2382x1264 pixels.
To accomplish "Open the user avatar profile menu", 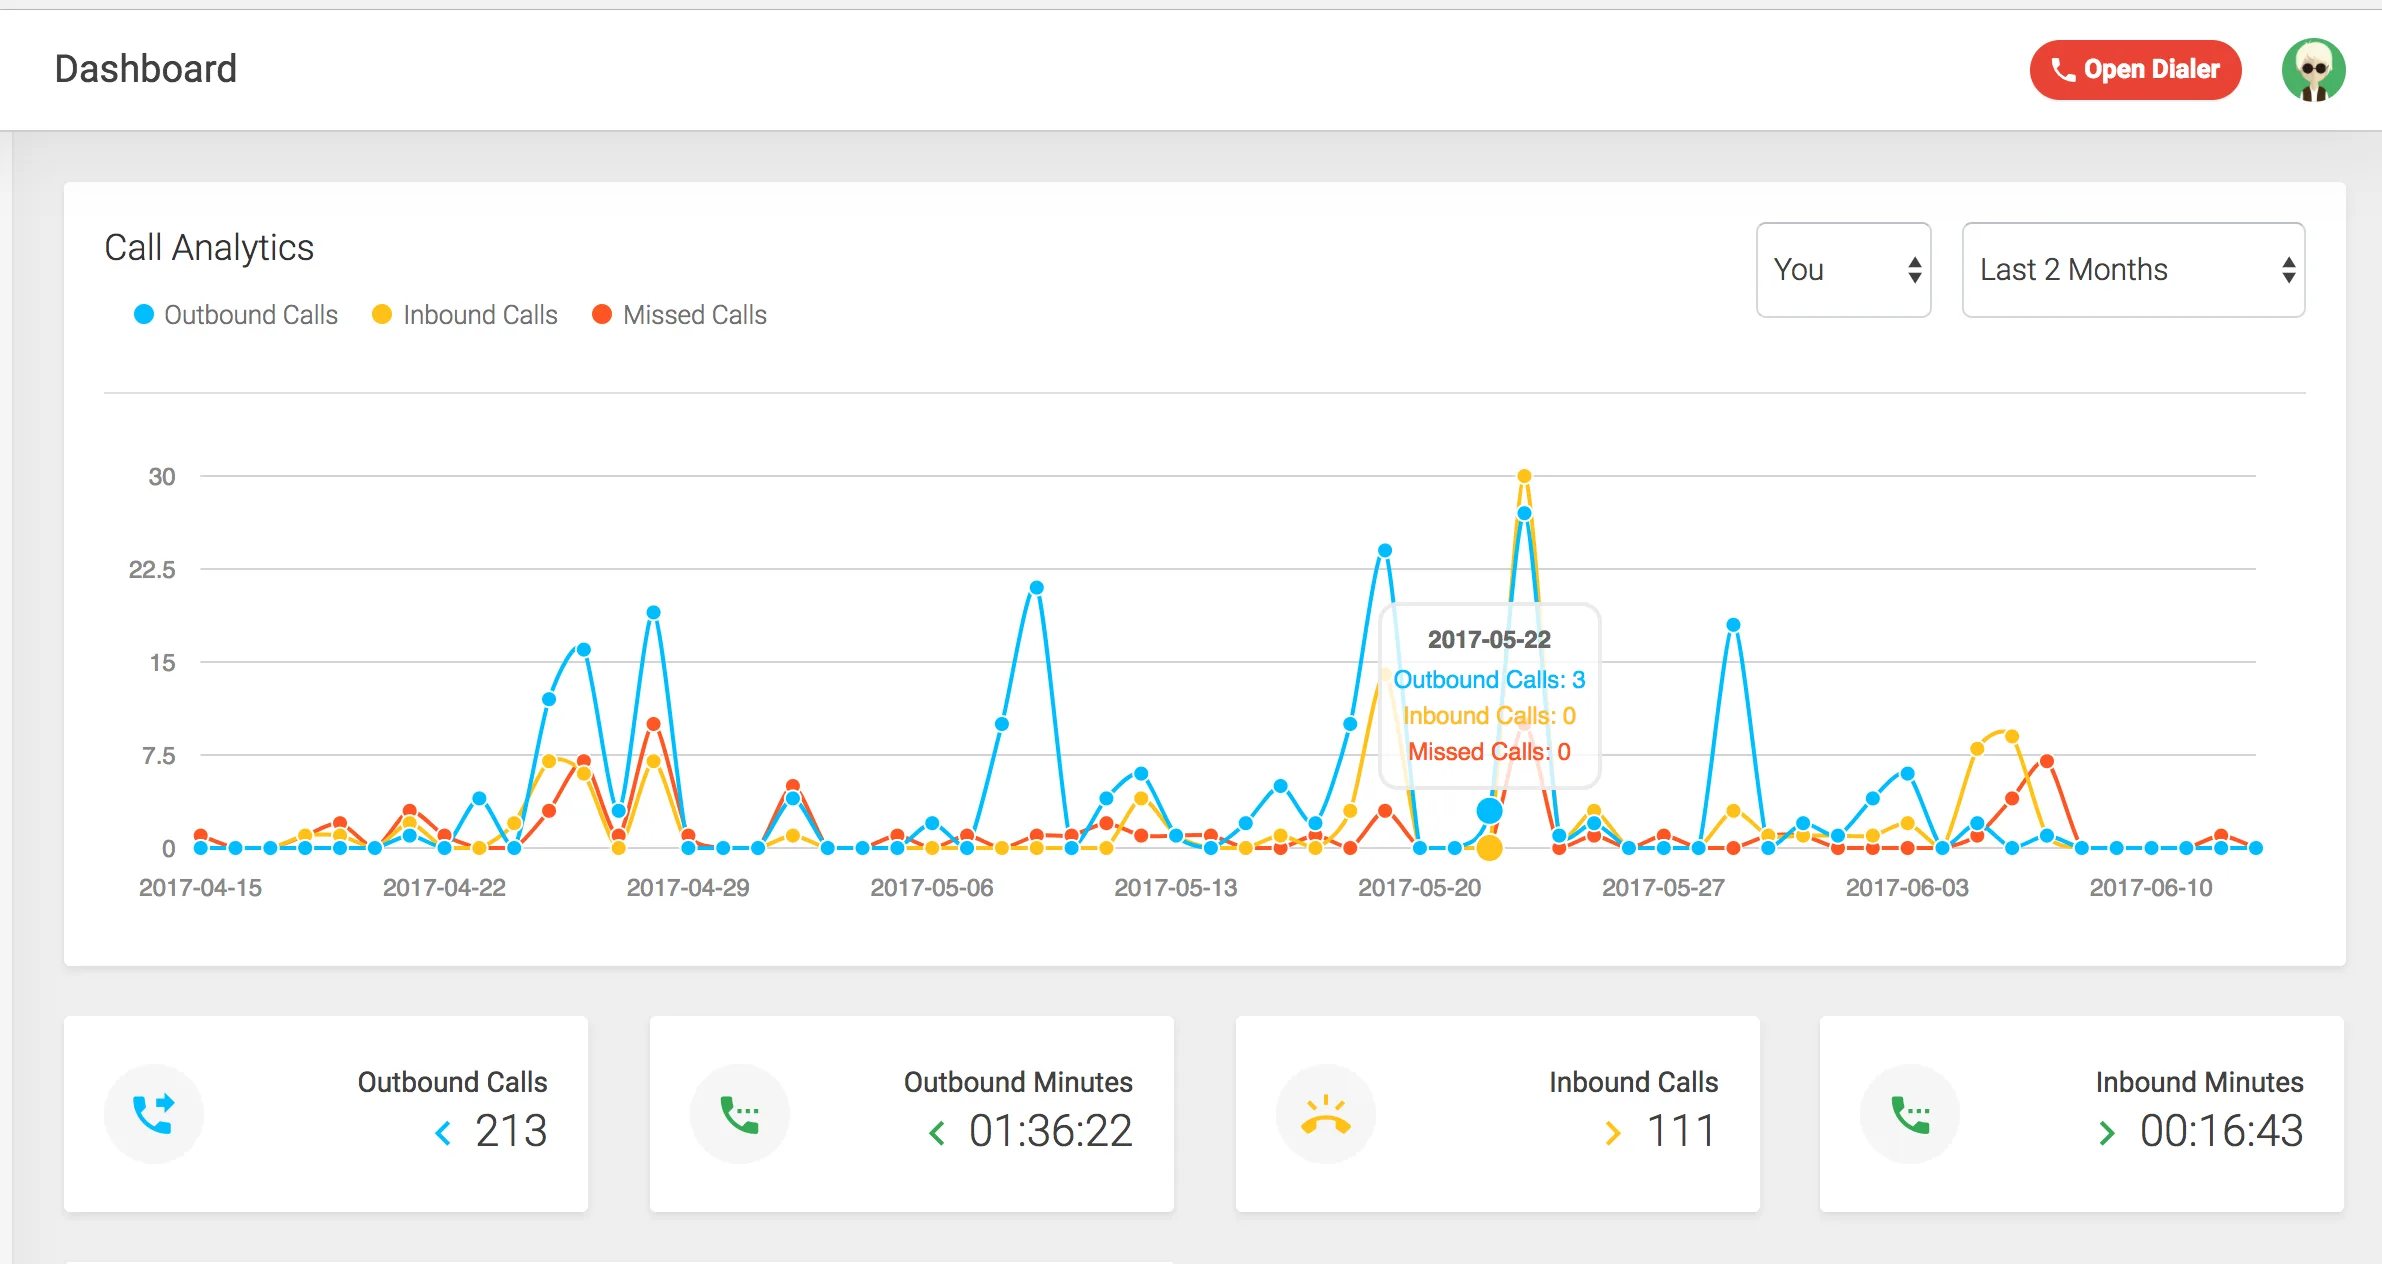I will click(x=2313, y=70).
